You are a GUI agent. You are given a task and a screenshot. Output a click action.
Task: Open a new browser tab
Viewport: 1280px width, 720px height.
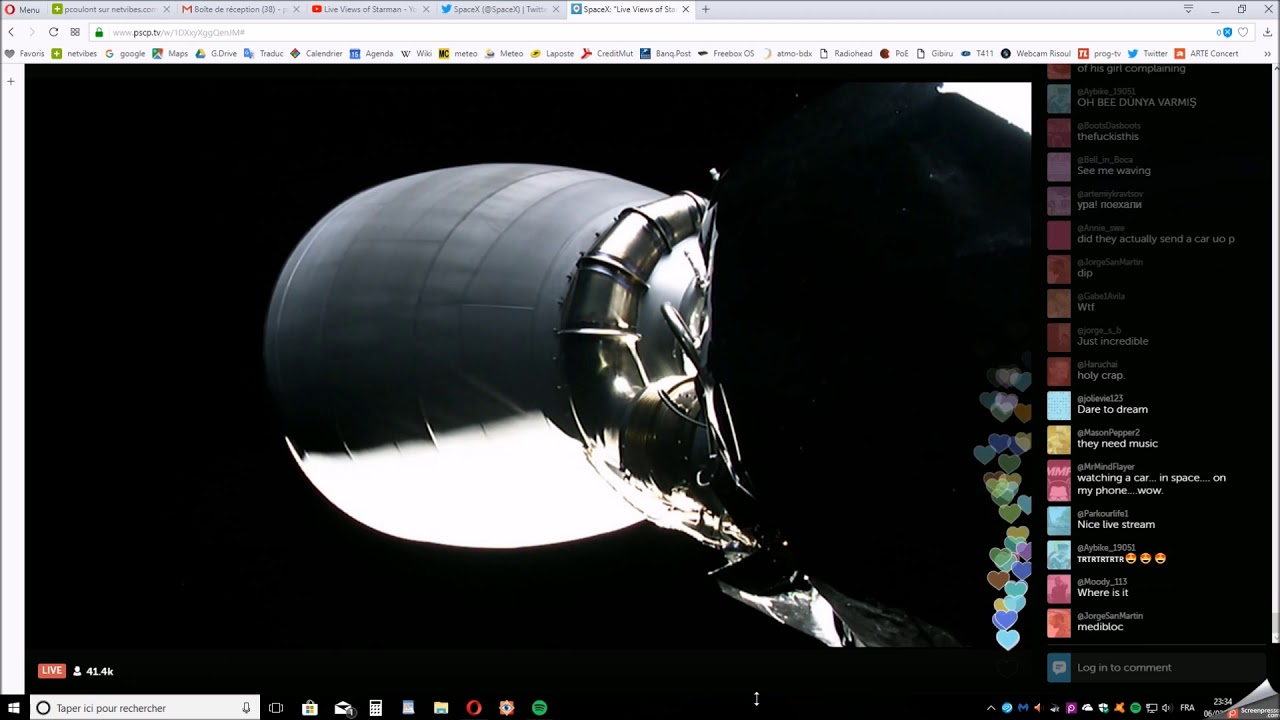coord(706,9)
